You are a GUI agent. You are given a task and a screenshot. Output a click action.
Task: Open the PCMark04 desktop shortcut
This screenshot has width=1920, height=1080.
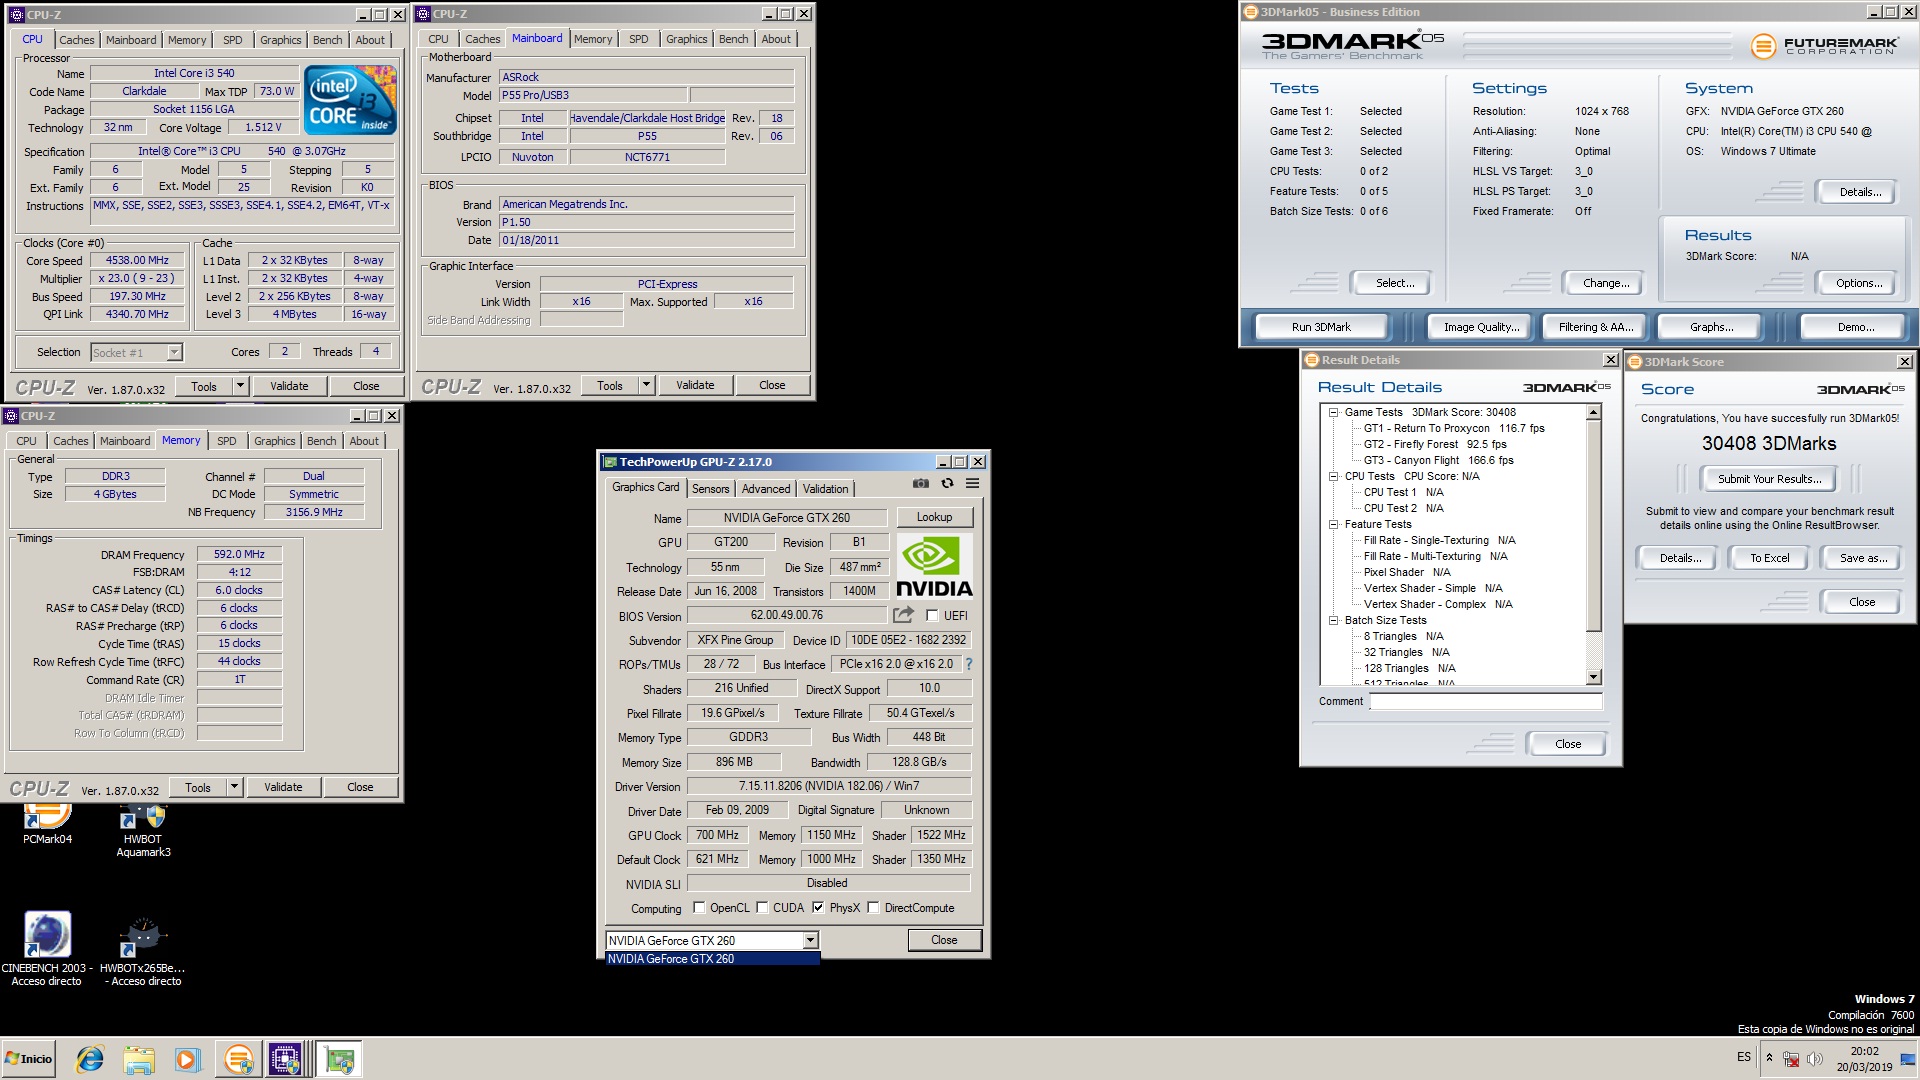pyautogui.click(x=47, y=826)
